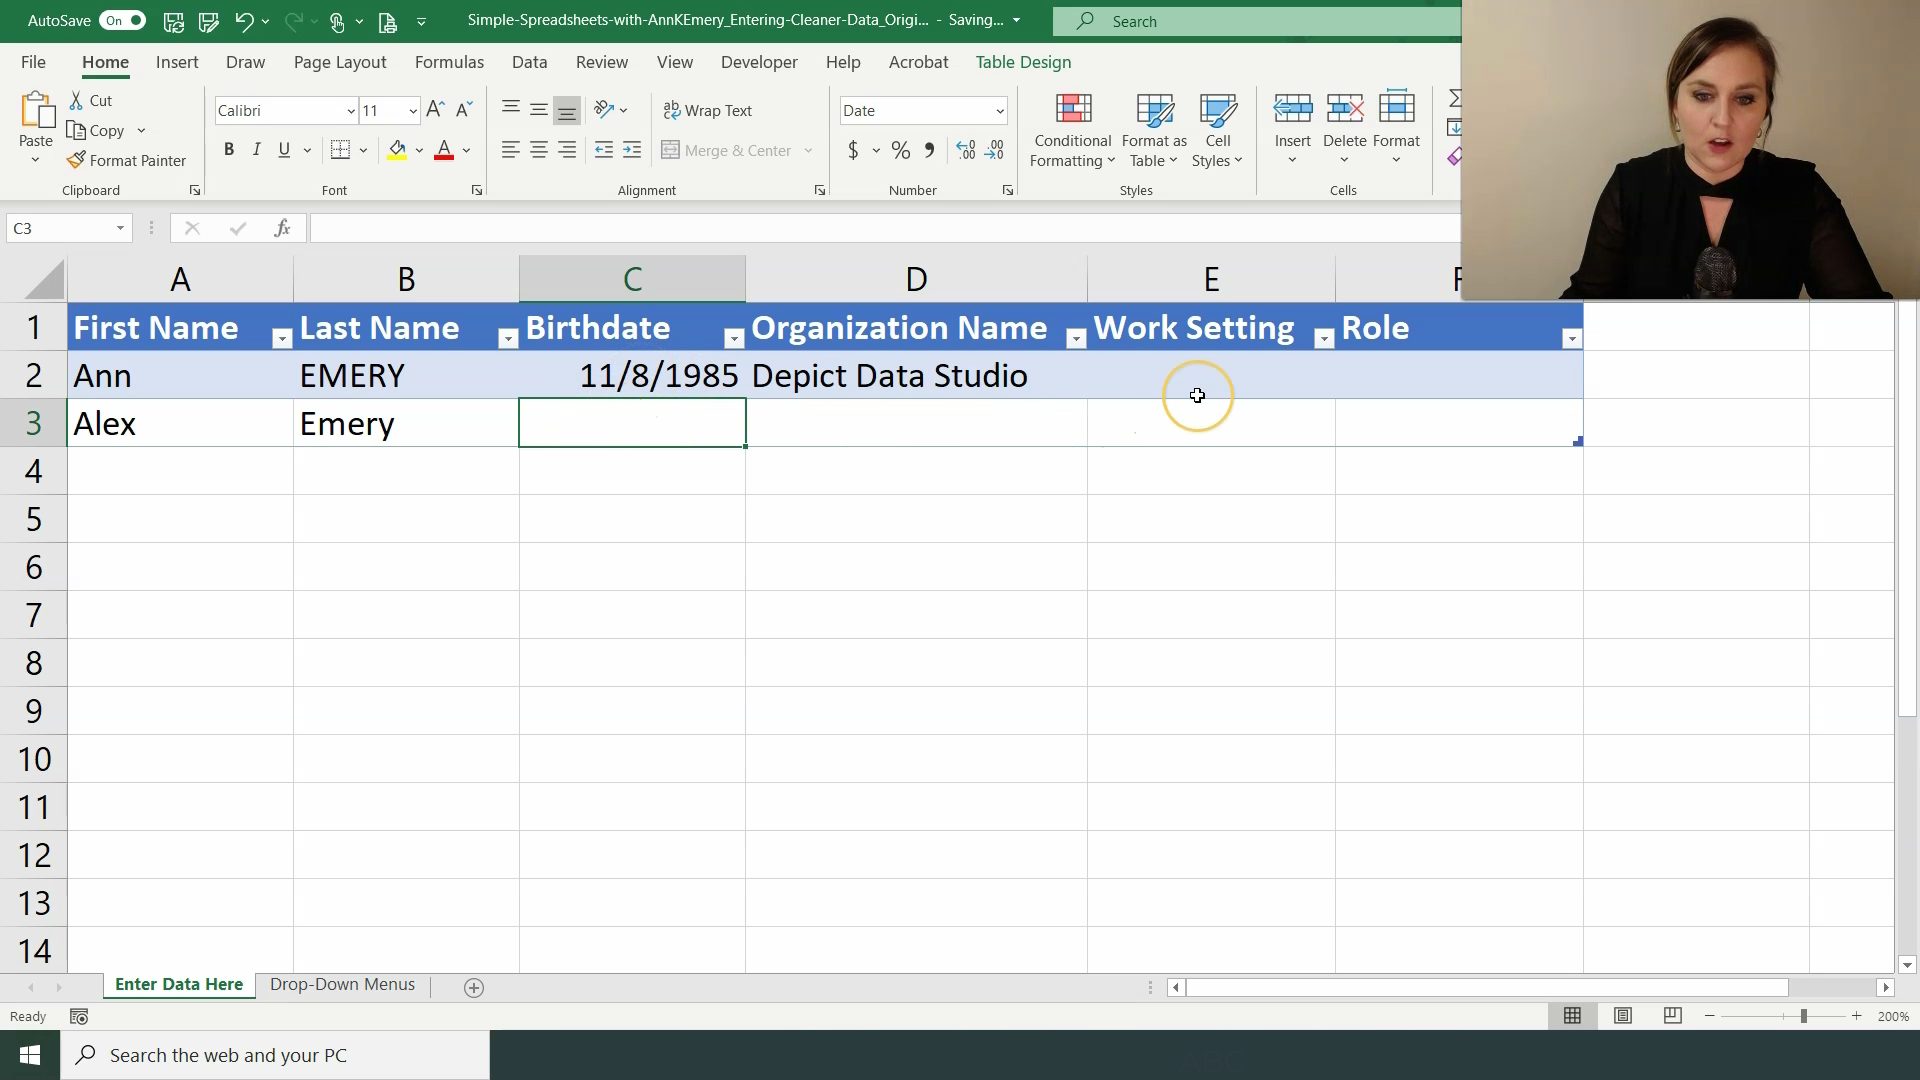Click the taskbar search box
Image resolution: width=1920 pixels, height=1080 pixels.
pyautogui.click(x=275, y=1055)
